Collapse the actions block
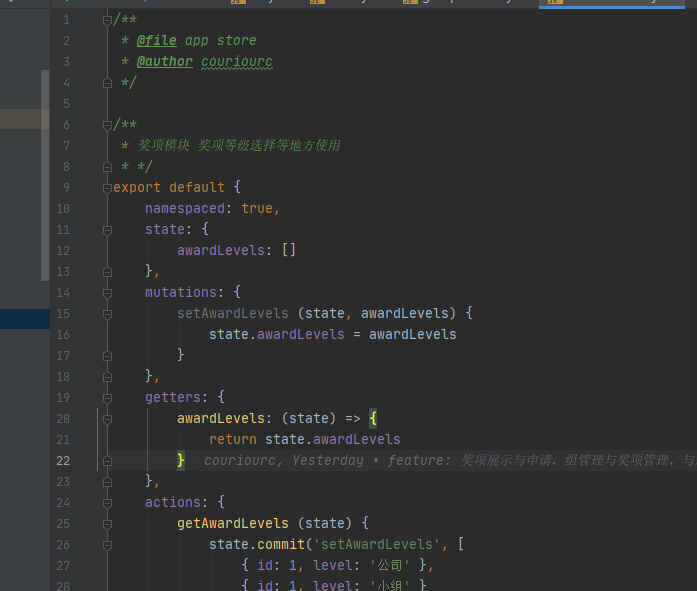This screenshot has height=591, width=697. (106, 503)
